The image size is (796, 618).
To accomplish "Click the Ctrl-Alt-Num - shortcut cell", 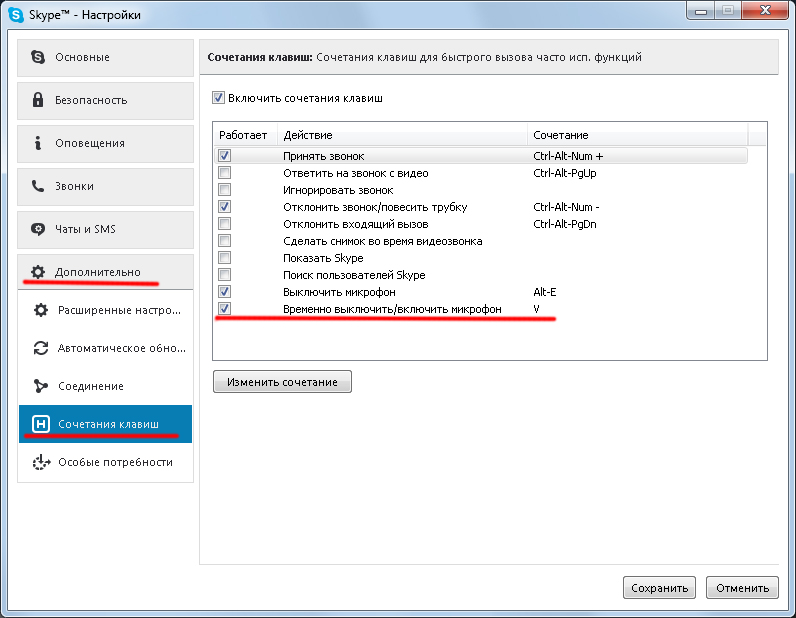I will pyautogui.click(x=566, y=207).
